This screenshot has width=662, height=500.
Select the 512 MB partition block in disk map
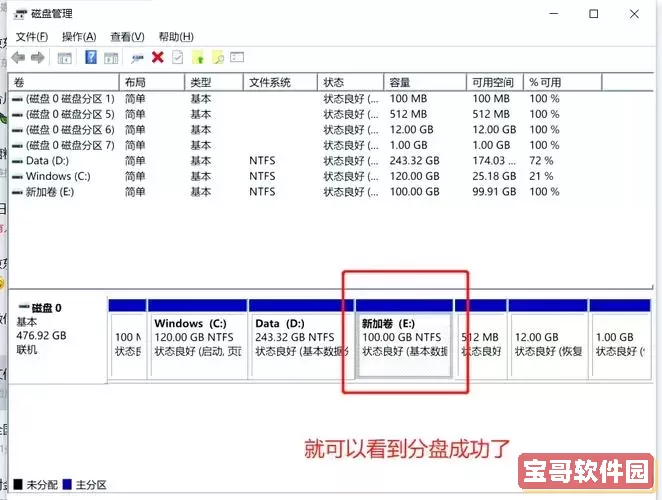coord(481,338)
